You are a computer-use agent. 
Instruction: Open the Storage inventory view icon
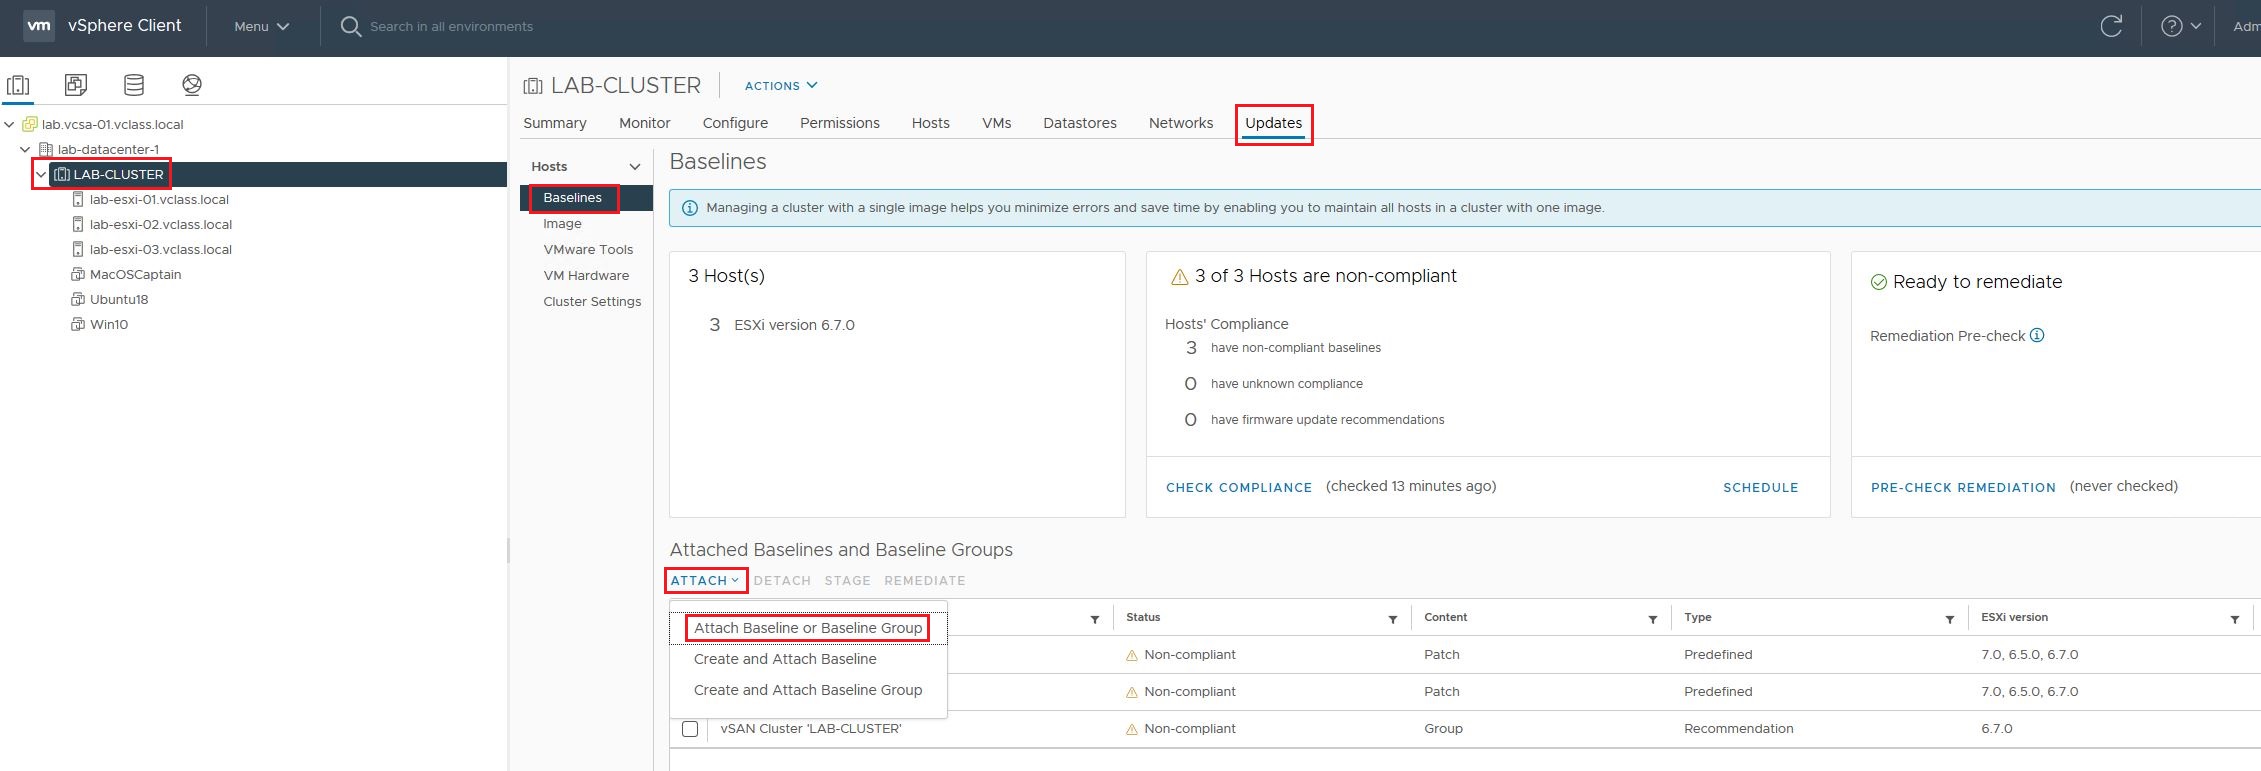pyautogui.click(x=134, y=85)
